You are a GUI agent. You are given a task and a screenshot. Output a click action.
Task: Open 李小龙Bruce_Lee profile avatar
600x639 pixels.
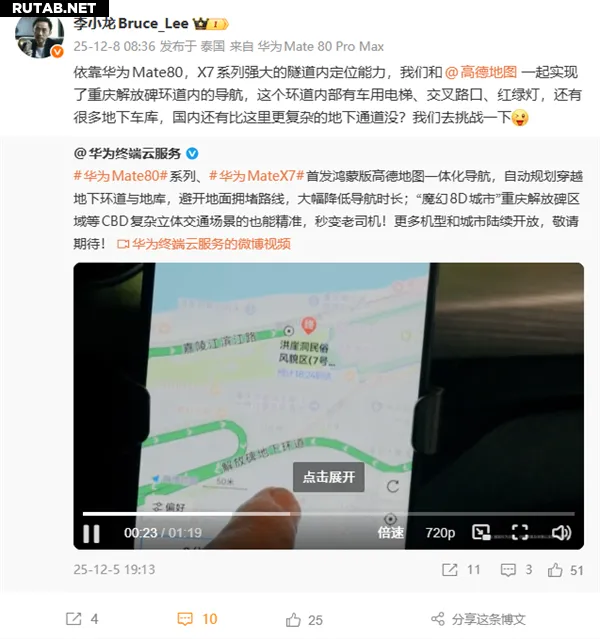pyautogui.click(x=39, y=37)
